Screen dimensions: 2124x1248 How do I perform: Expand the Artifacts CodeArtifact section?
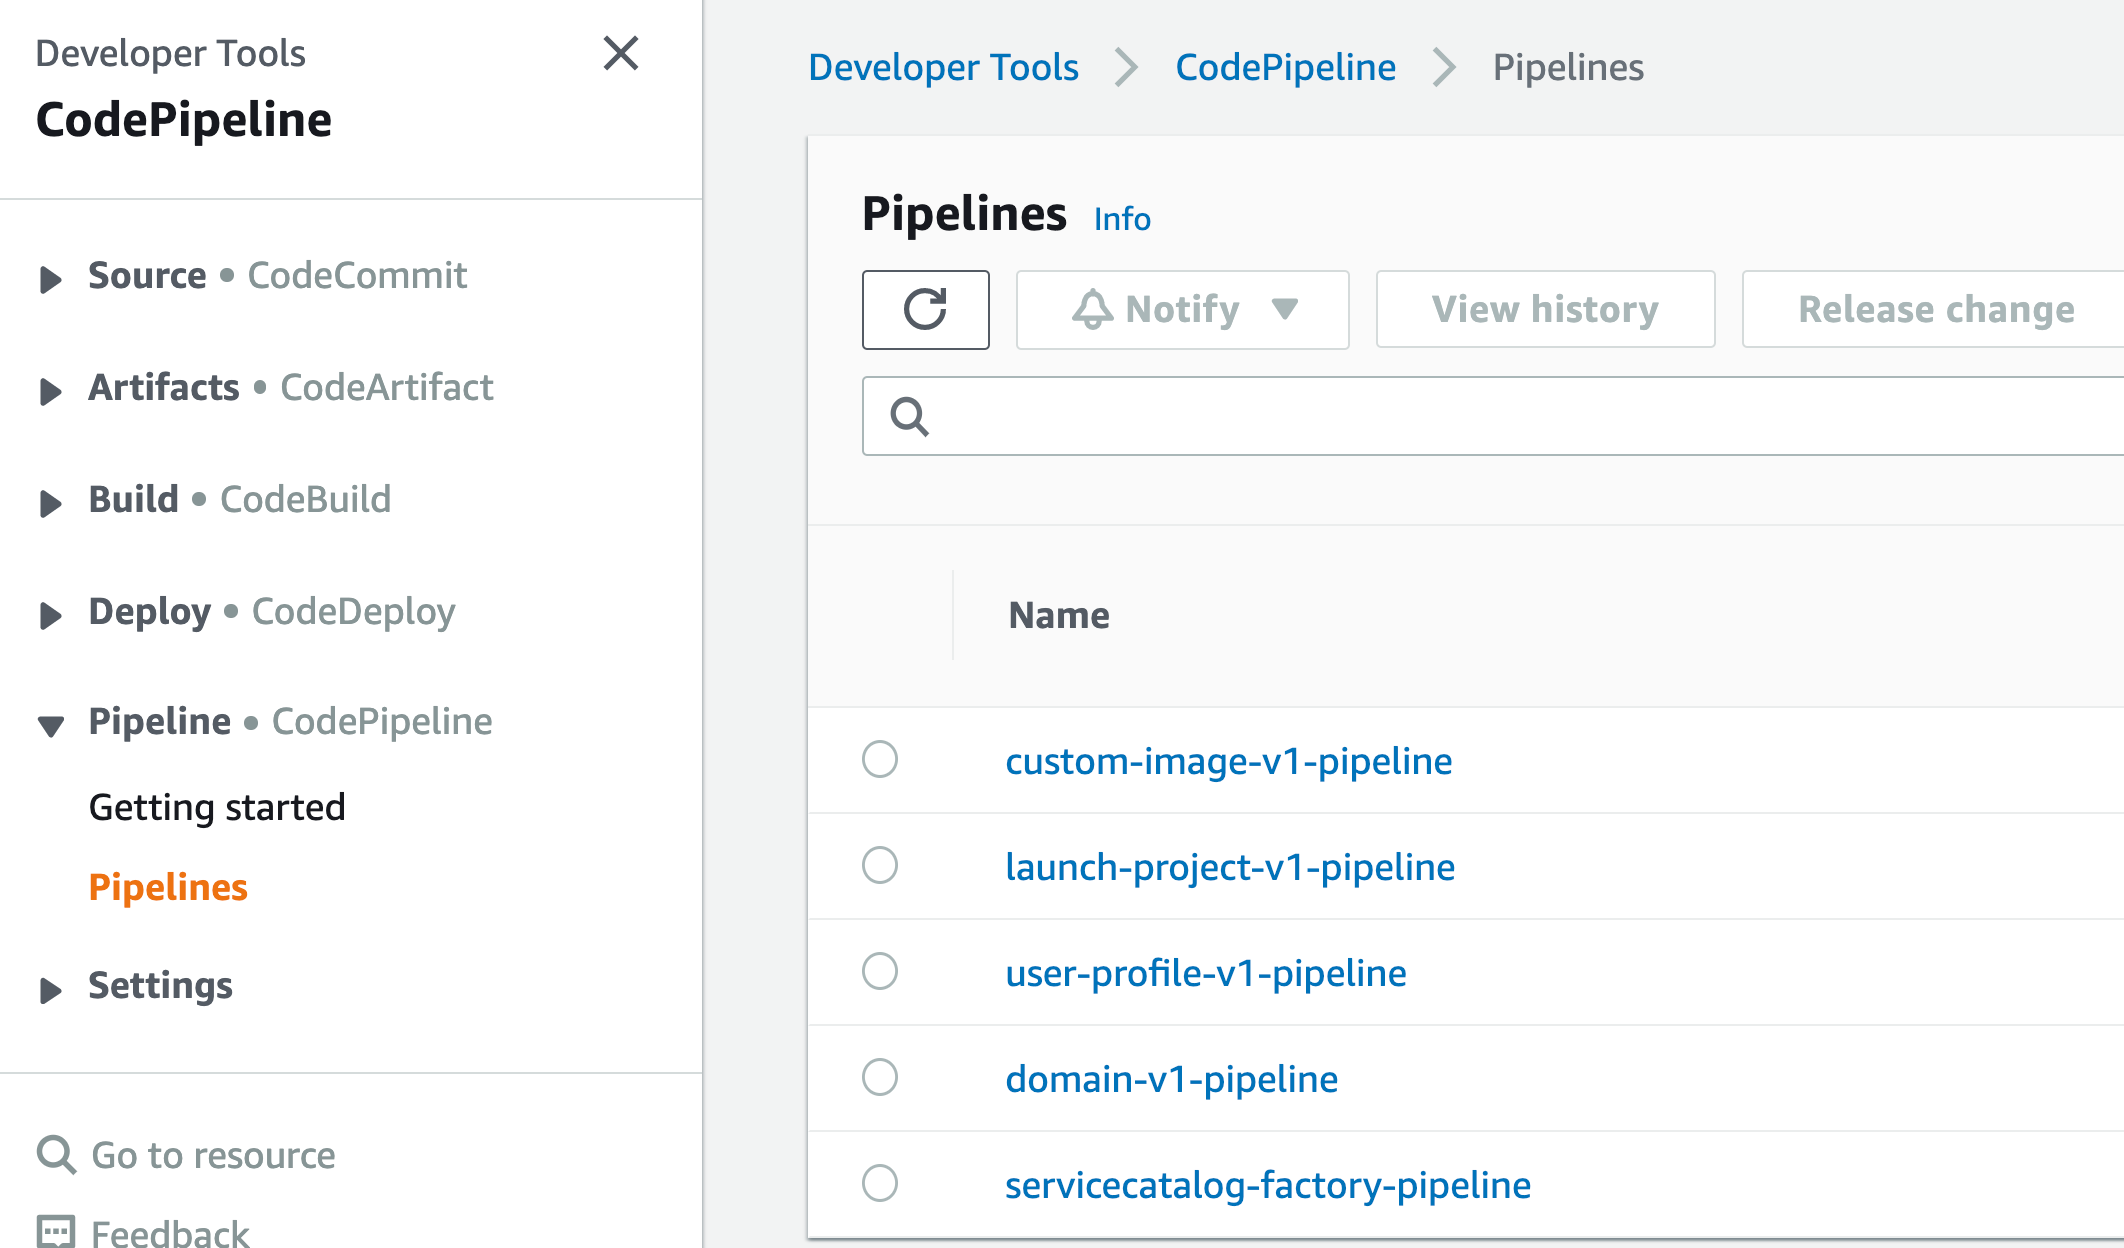(x=50, y=391)
